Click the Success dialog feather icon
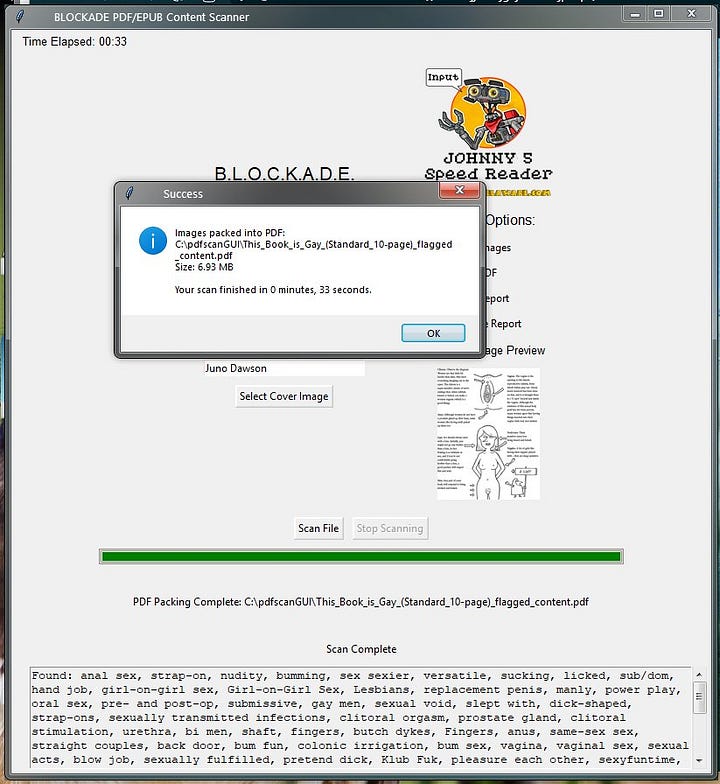The height and width of the screenshot is (784, 720). (130, 193)
